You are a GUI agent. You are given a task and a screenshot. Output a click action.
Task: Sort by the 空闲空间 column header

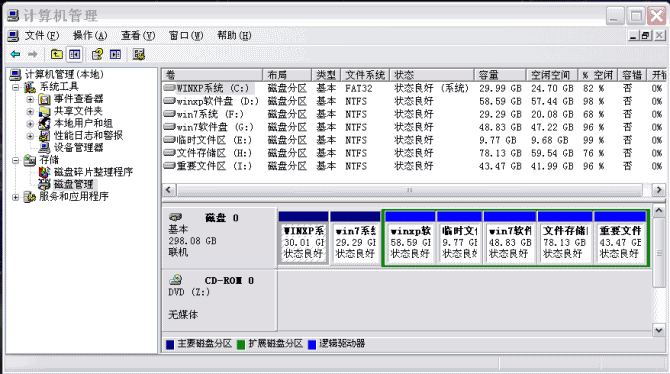click(552, 75)
